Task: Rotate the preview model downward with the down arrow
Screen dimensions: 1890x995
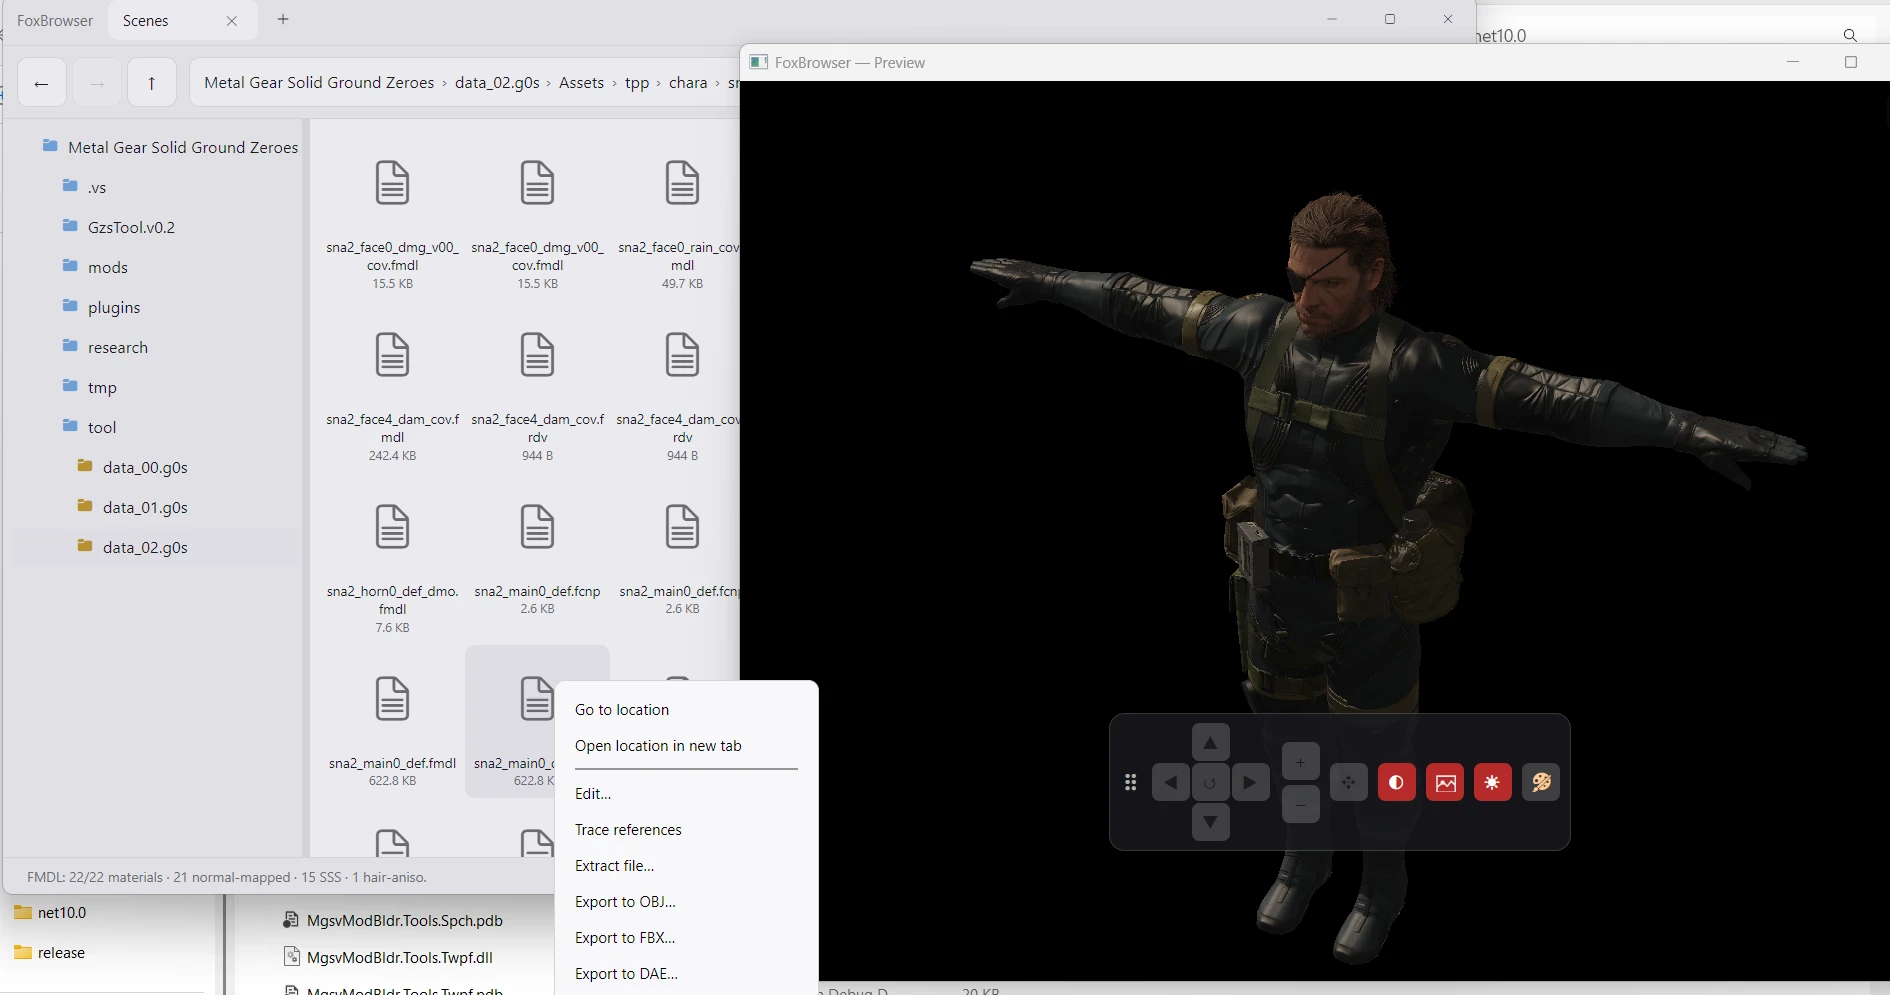Action: pyautogui.click(x=1210, y=822)
